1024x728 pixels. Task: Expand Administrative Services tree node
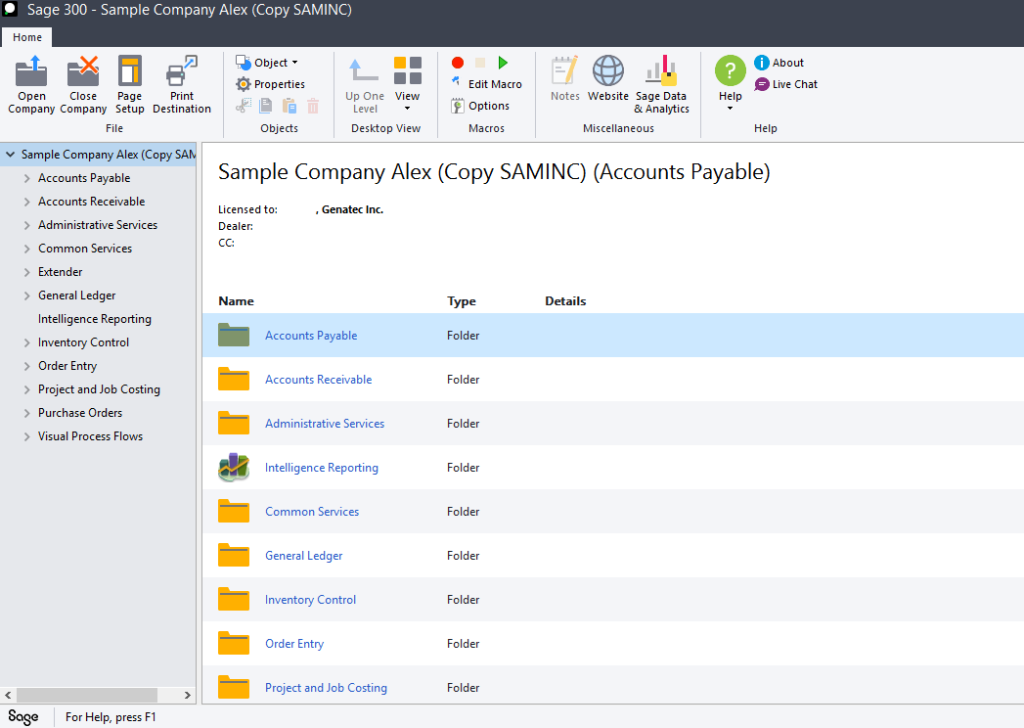click(27, 225)
